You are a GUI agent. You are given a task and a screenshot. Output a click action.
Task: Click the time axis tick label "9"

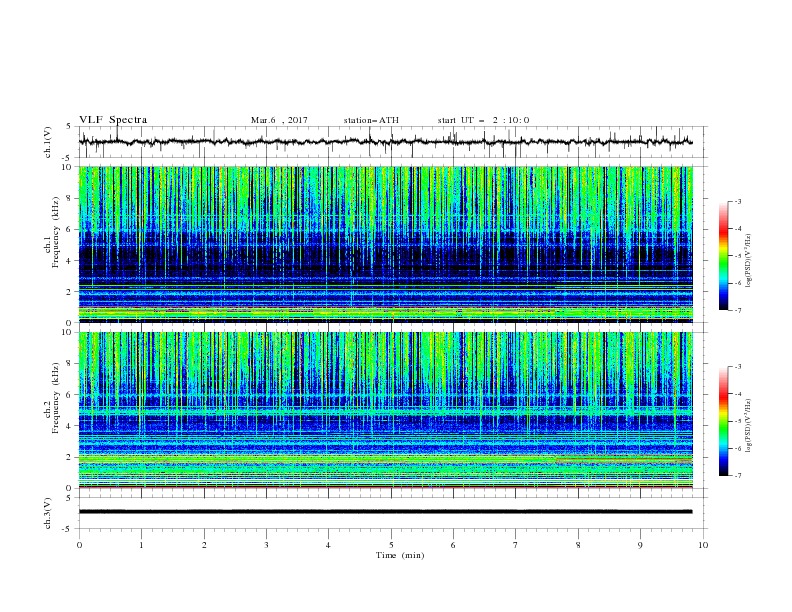tap(640, 545)
